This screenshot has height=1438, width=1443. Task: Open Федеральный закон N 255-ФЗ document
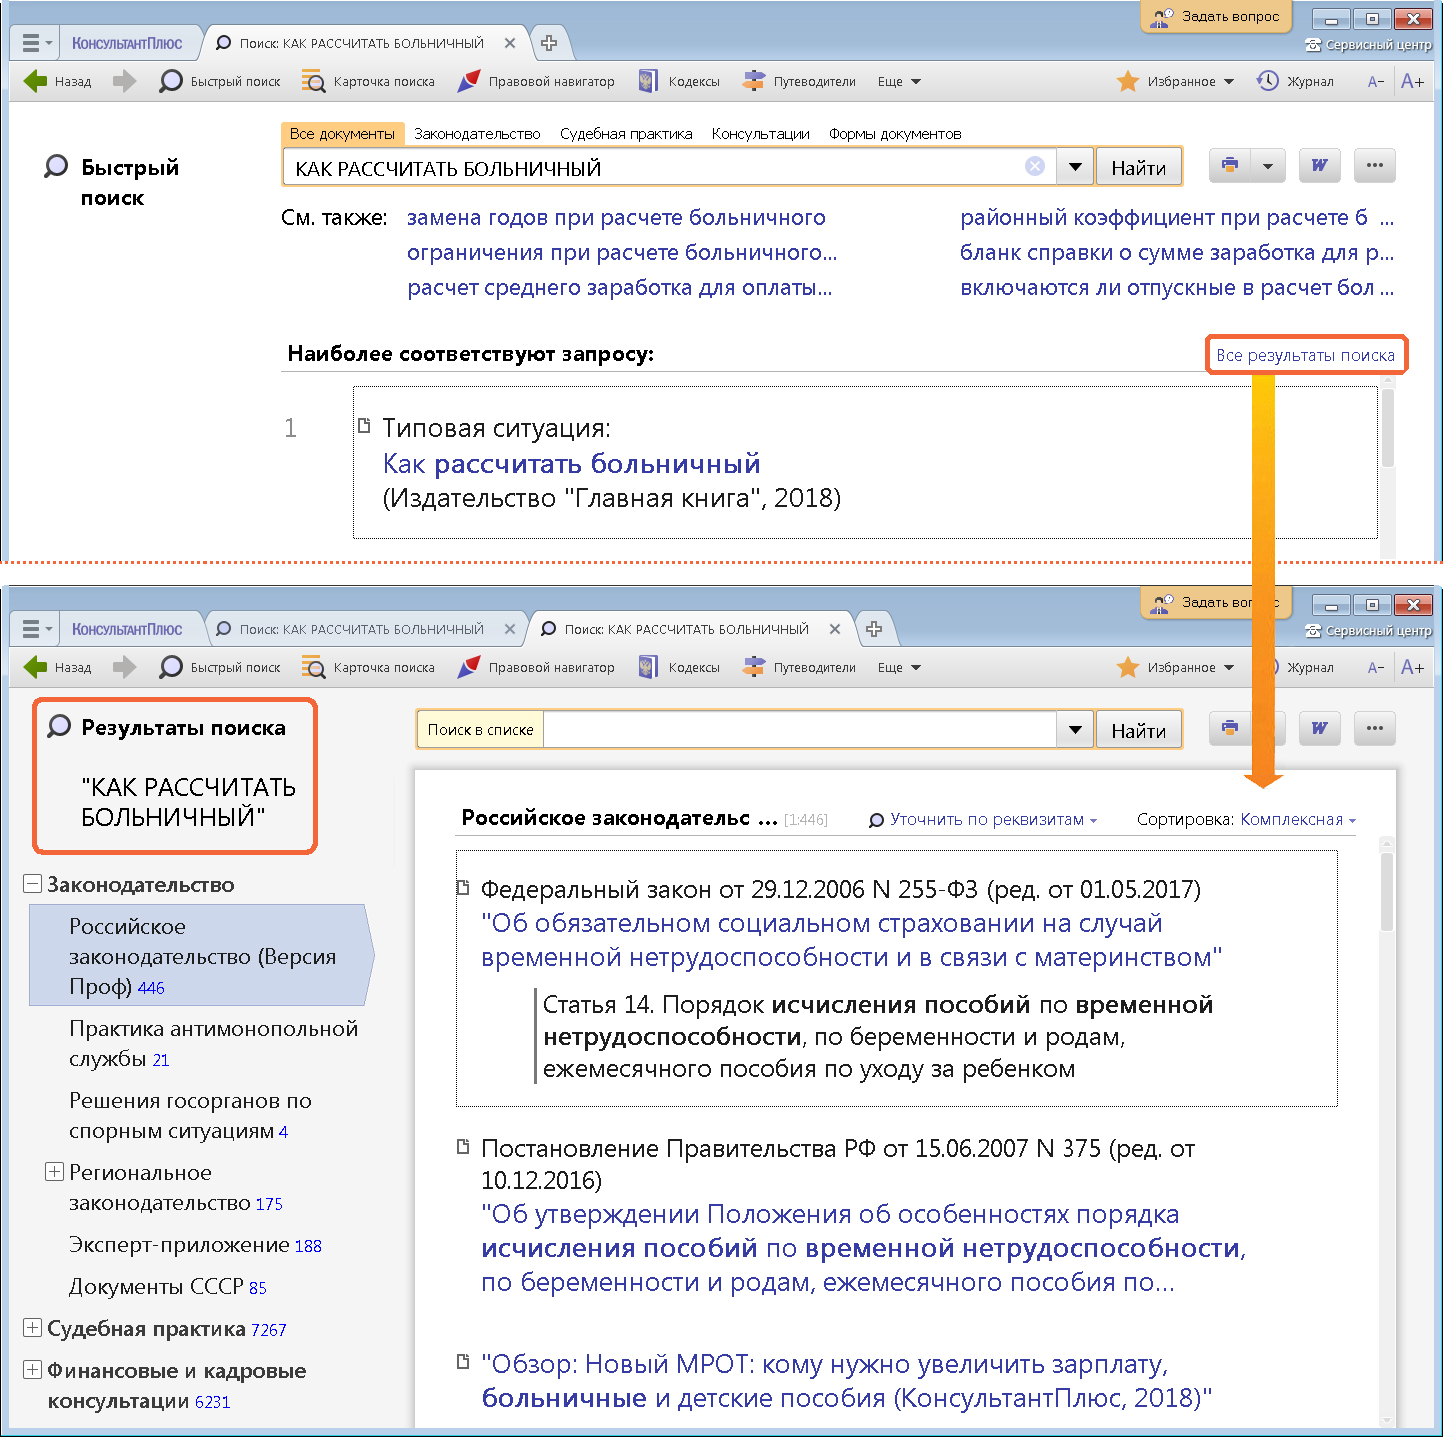tap(851, 940)
